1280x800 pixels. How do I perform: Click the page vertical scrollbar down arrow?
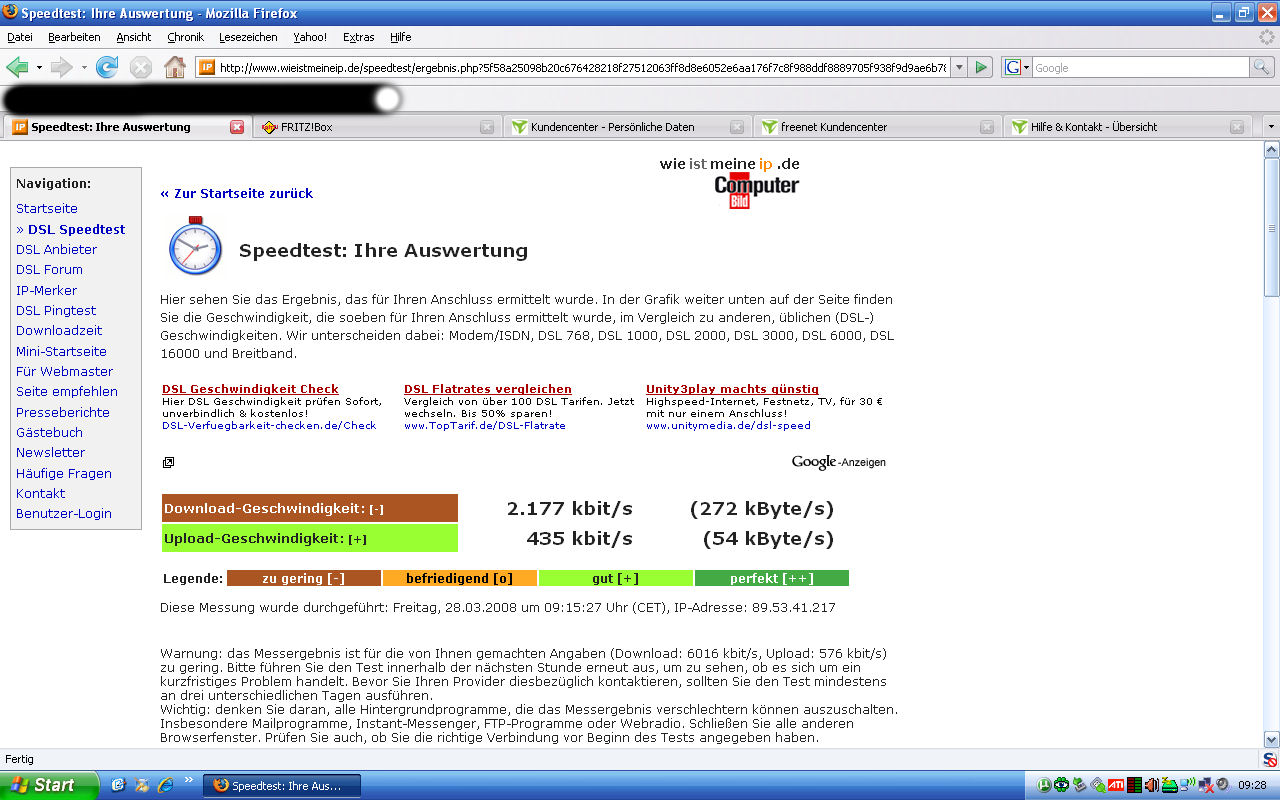pos(1271,738)
